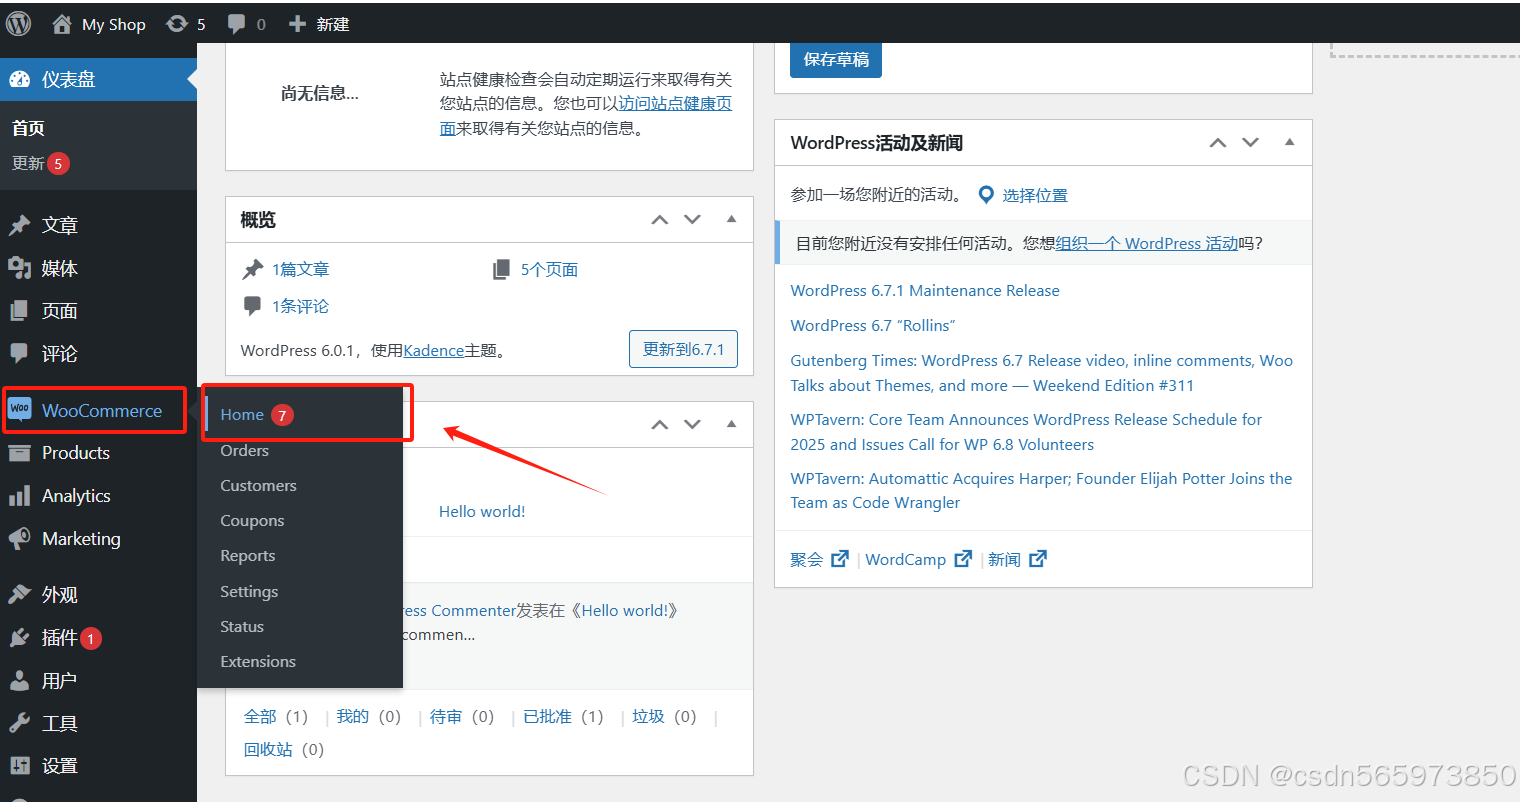Image resolution: width=1520 pixels, height=802 pixels.
Task: Click the 保存草稿 button
Action: pyautogui.click(x=836, y=59)
